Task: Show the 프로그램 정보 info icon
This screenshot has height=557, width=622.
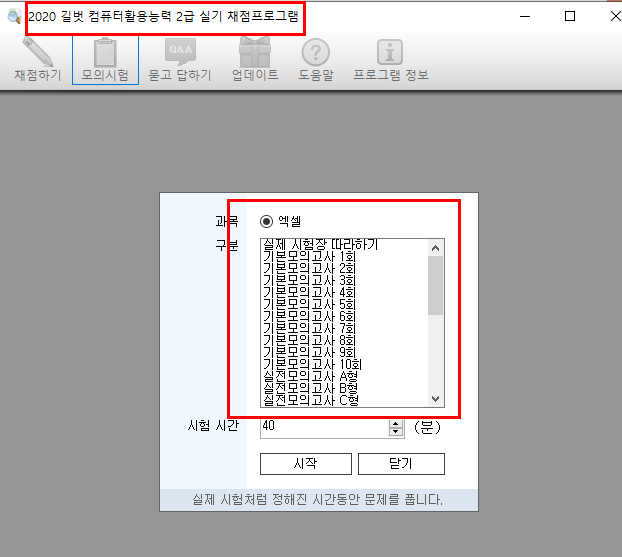Action: pyautogui.click(x=390, y=60)
